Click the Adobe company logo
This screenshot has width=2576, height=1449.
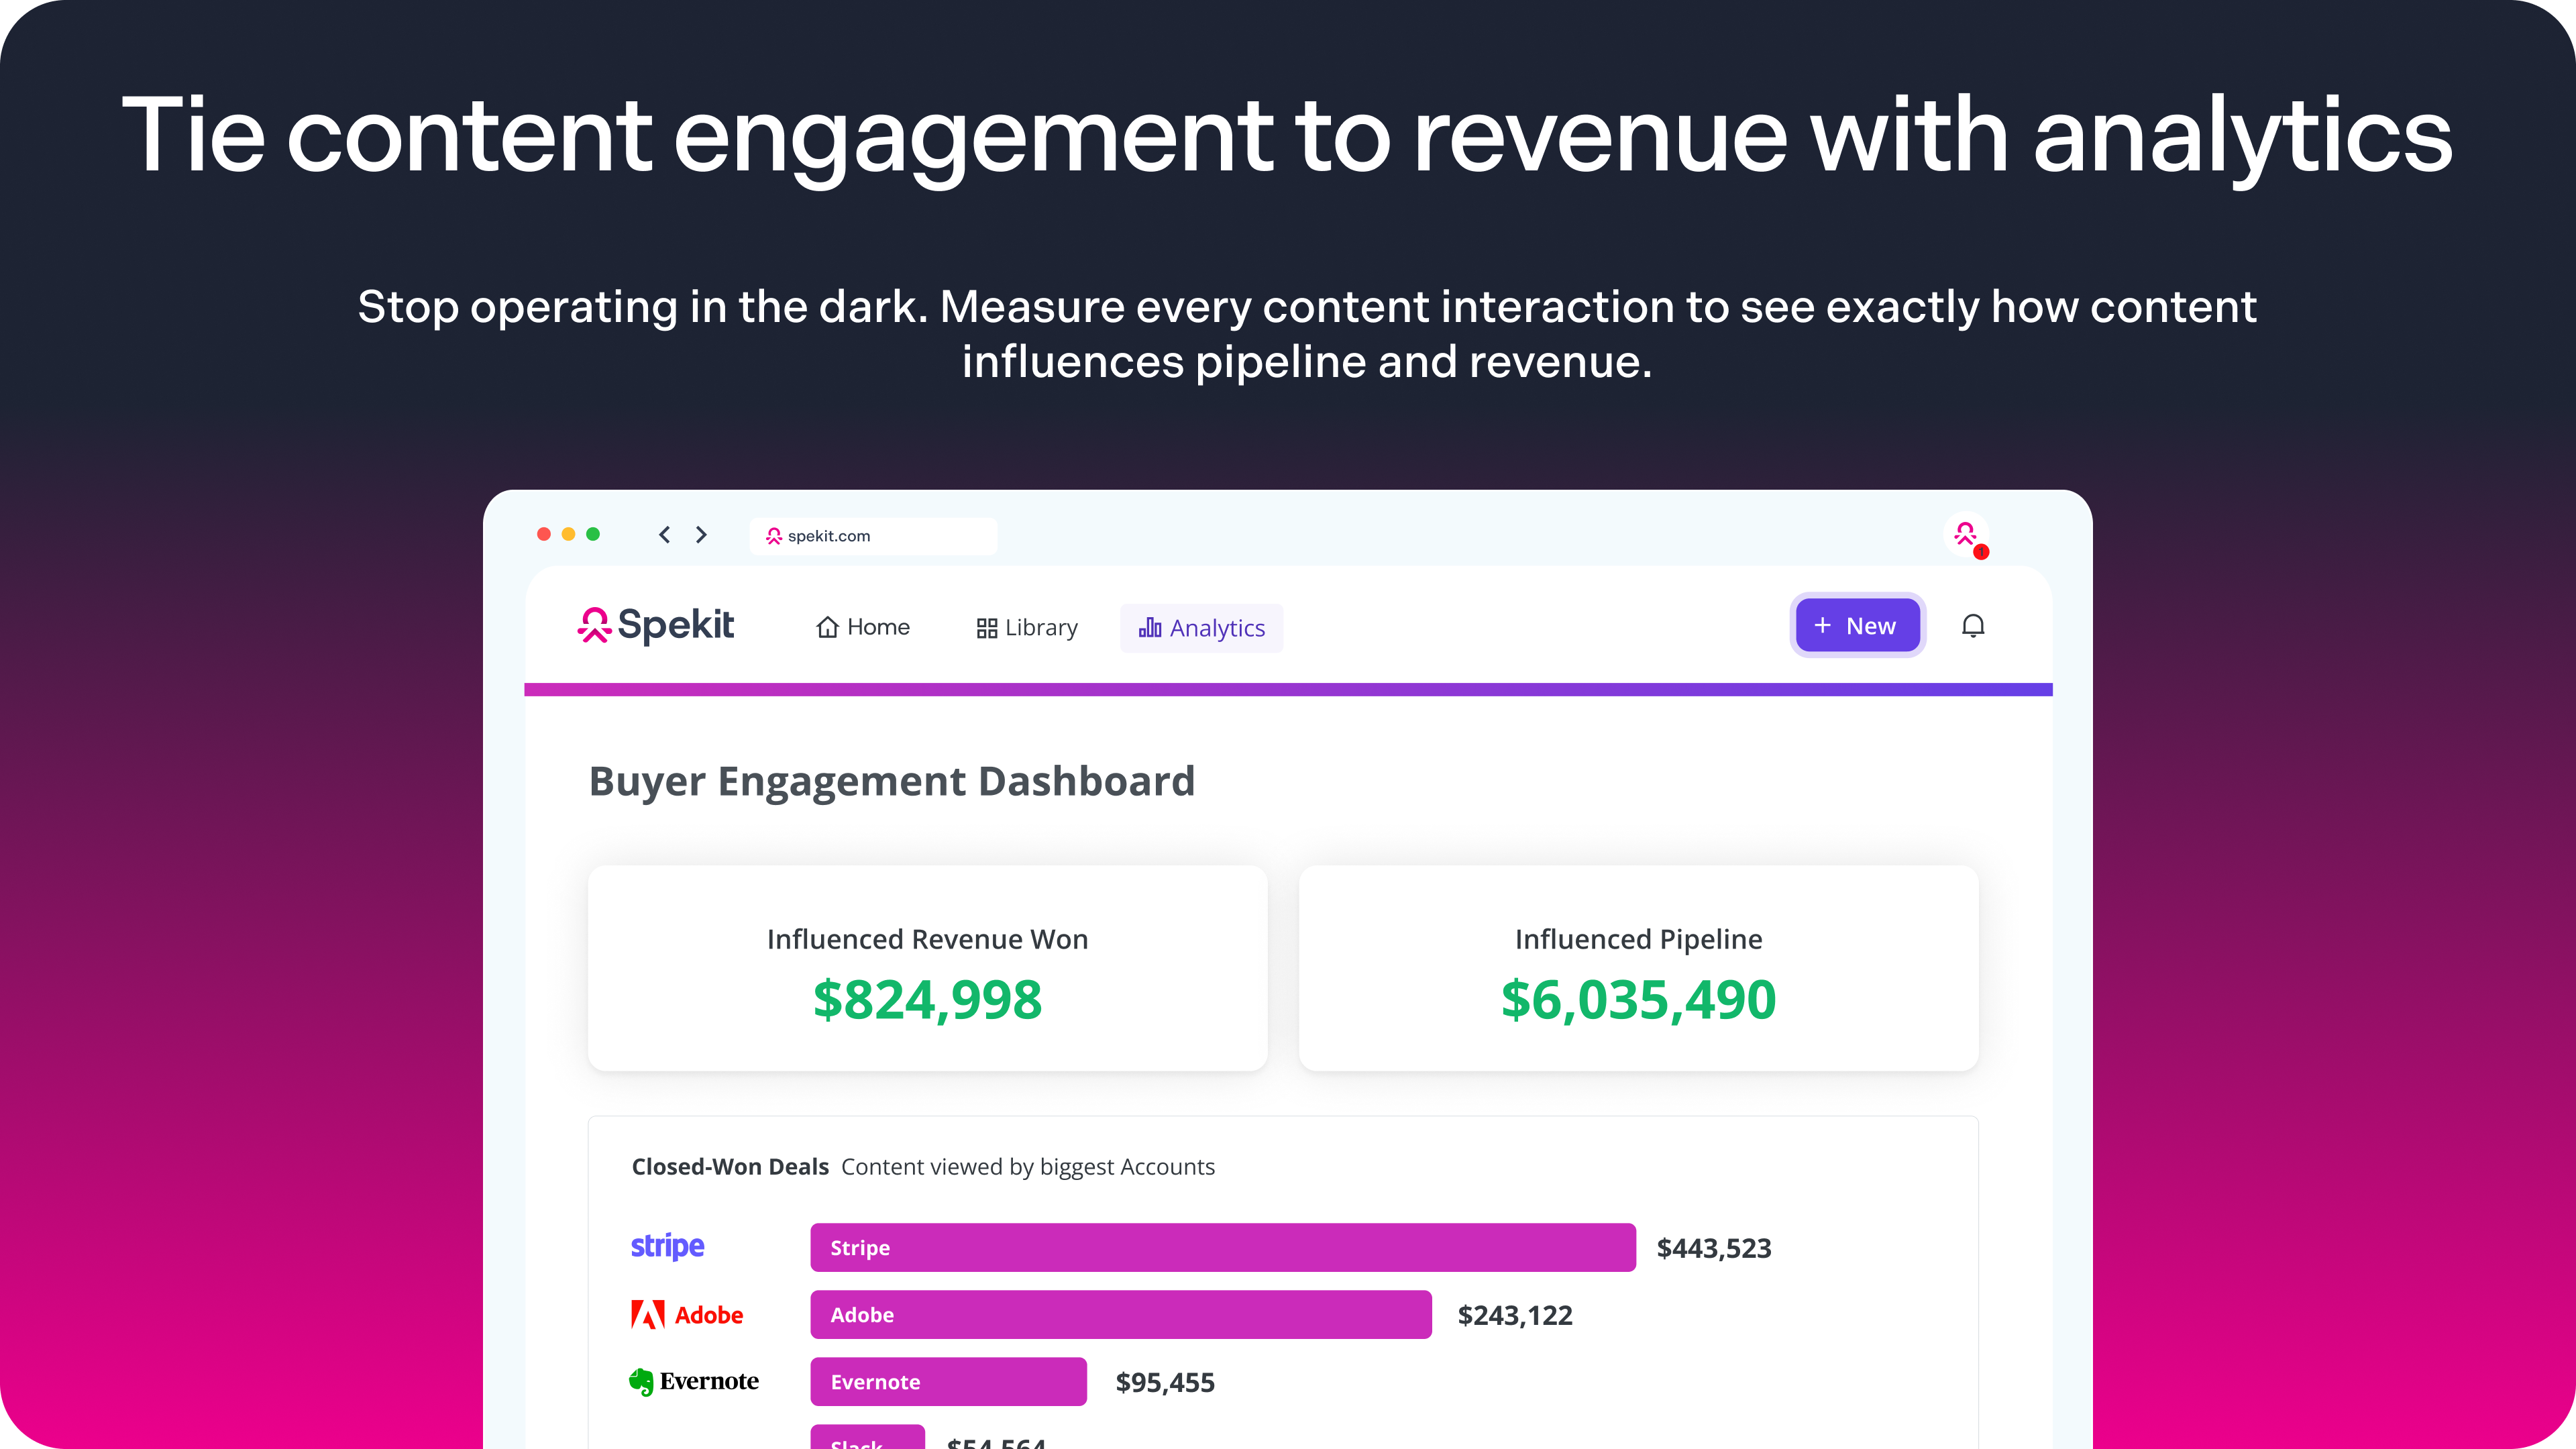pos(687,1314)
